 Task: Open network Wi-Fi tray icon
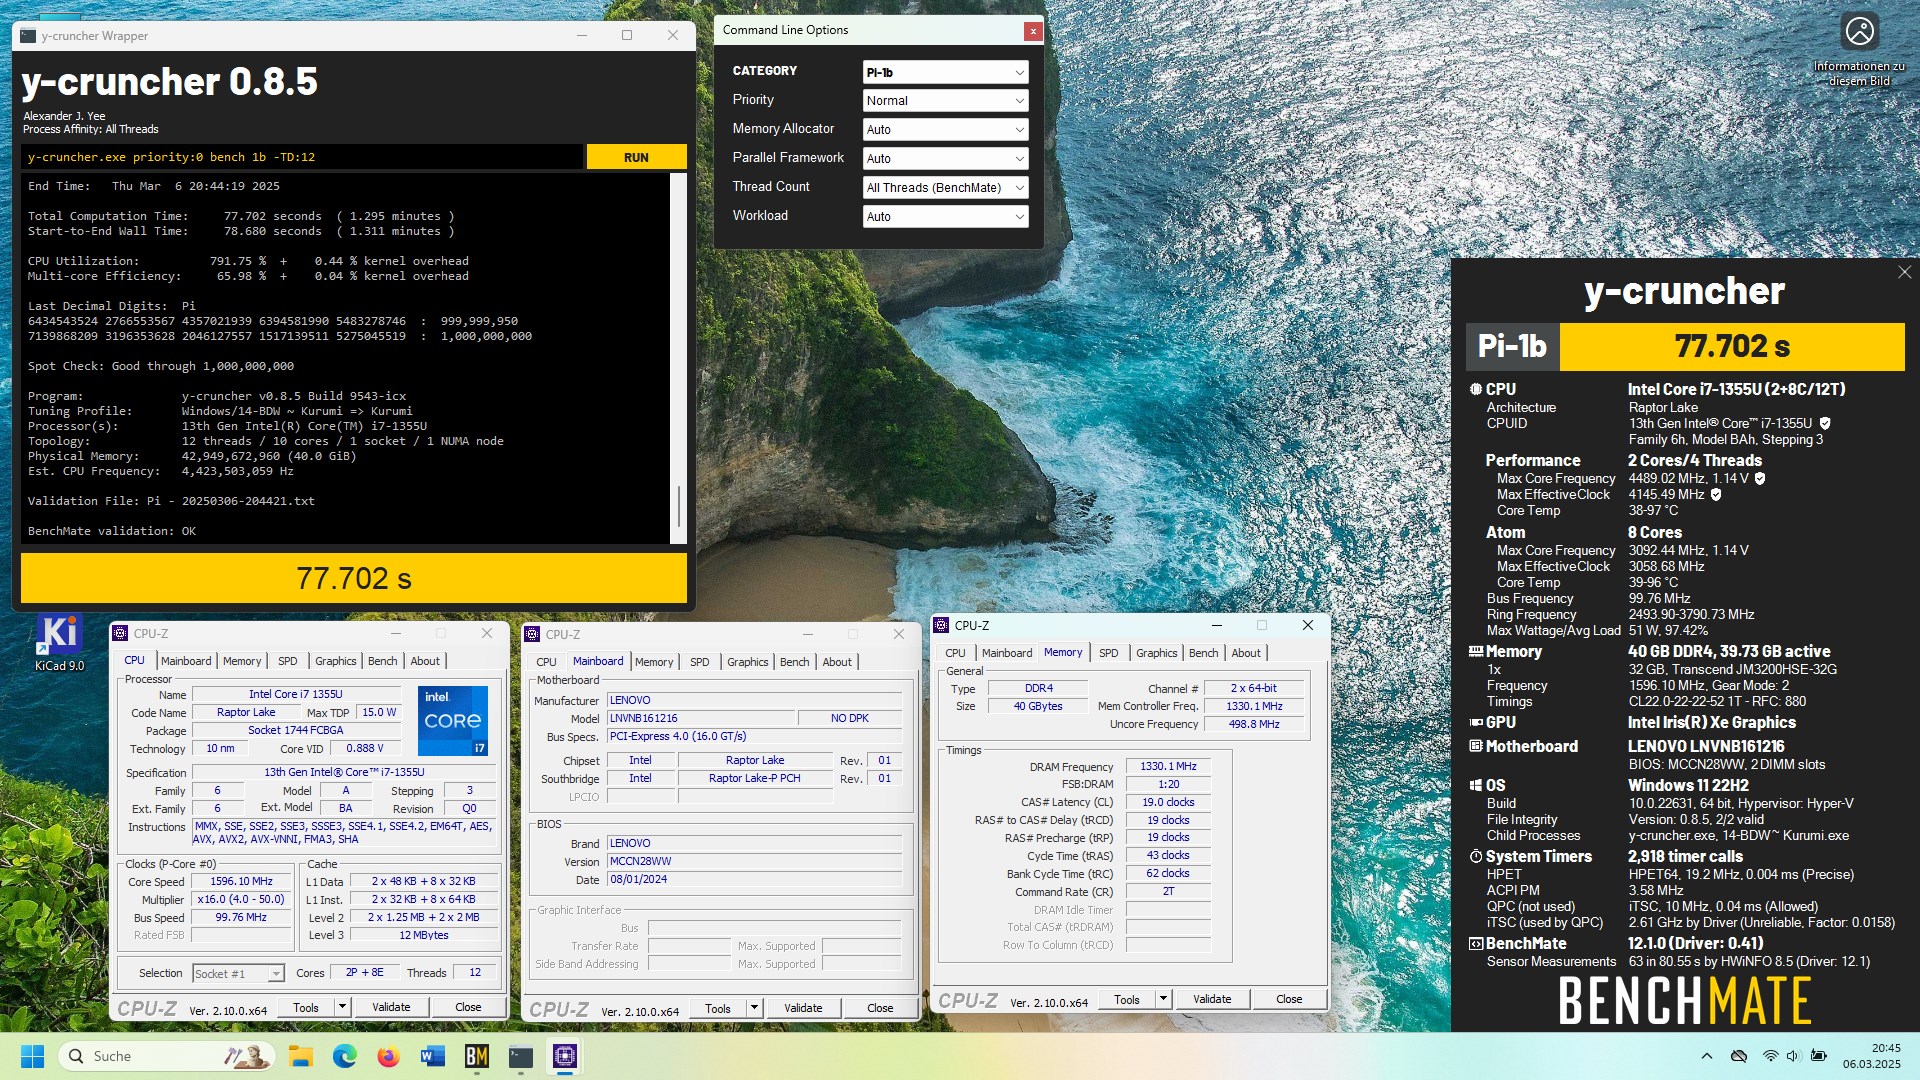(x=1770, y=1056)
